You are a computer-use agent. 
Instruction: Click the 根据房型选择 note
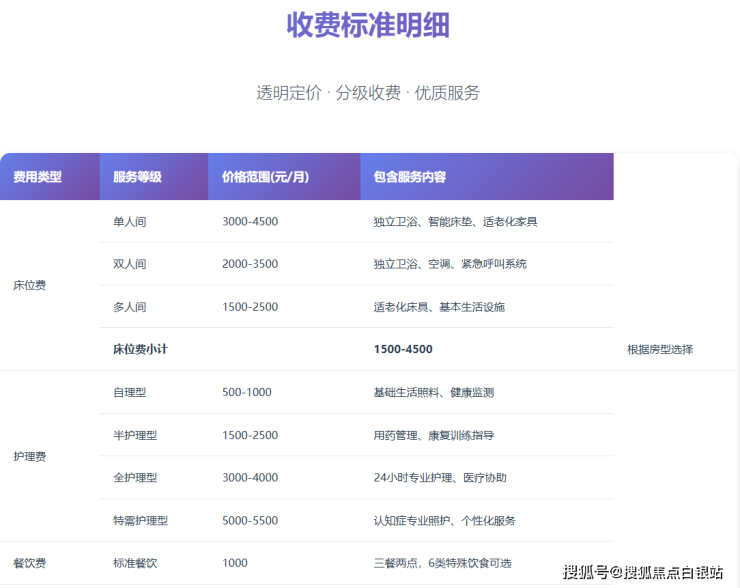(x=660, y=349)
